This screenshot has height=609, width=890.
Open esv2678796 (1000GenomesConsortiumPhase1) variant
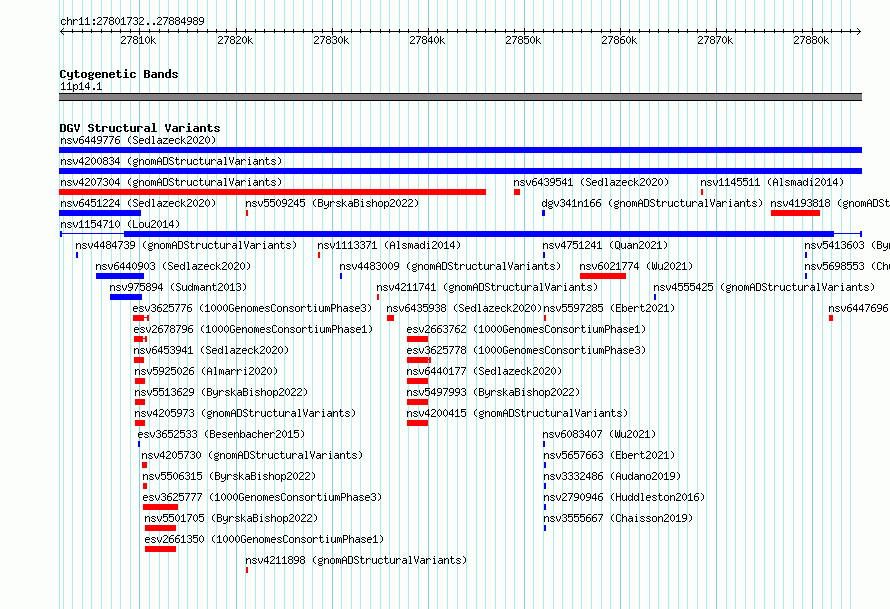point(253,329)
